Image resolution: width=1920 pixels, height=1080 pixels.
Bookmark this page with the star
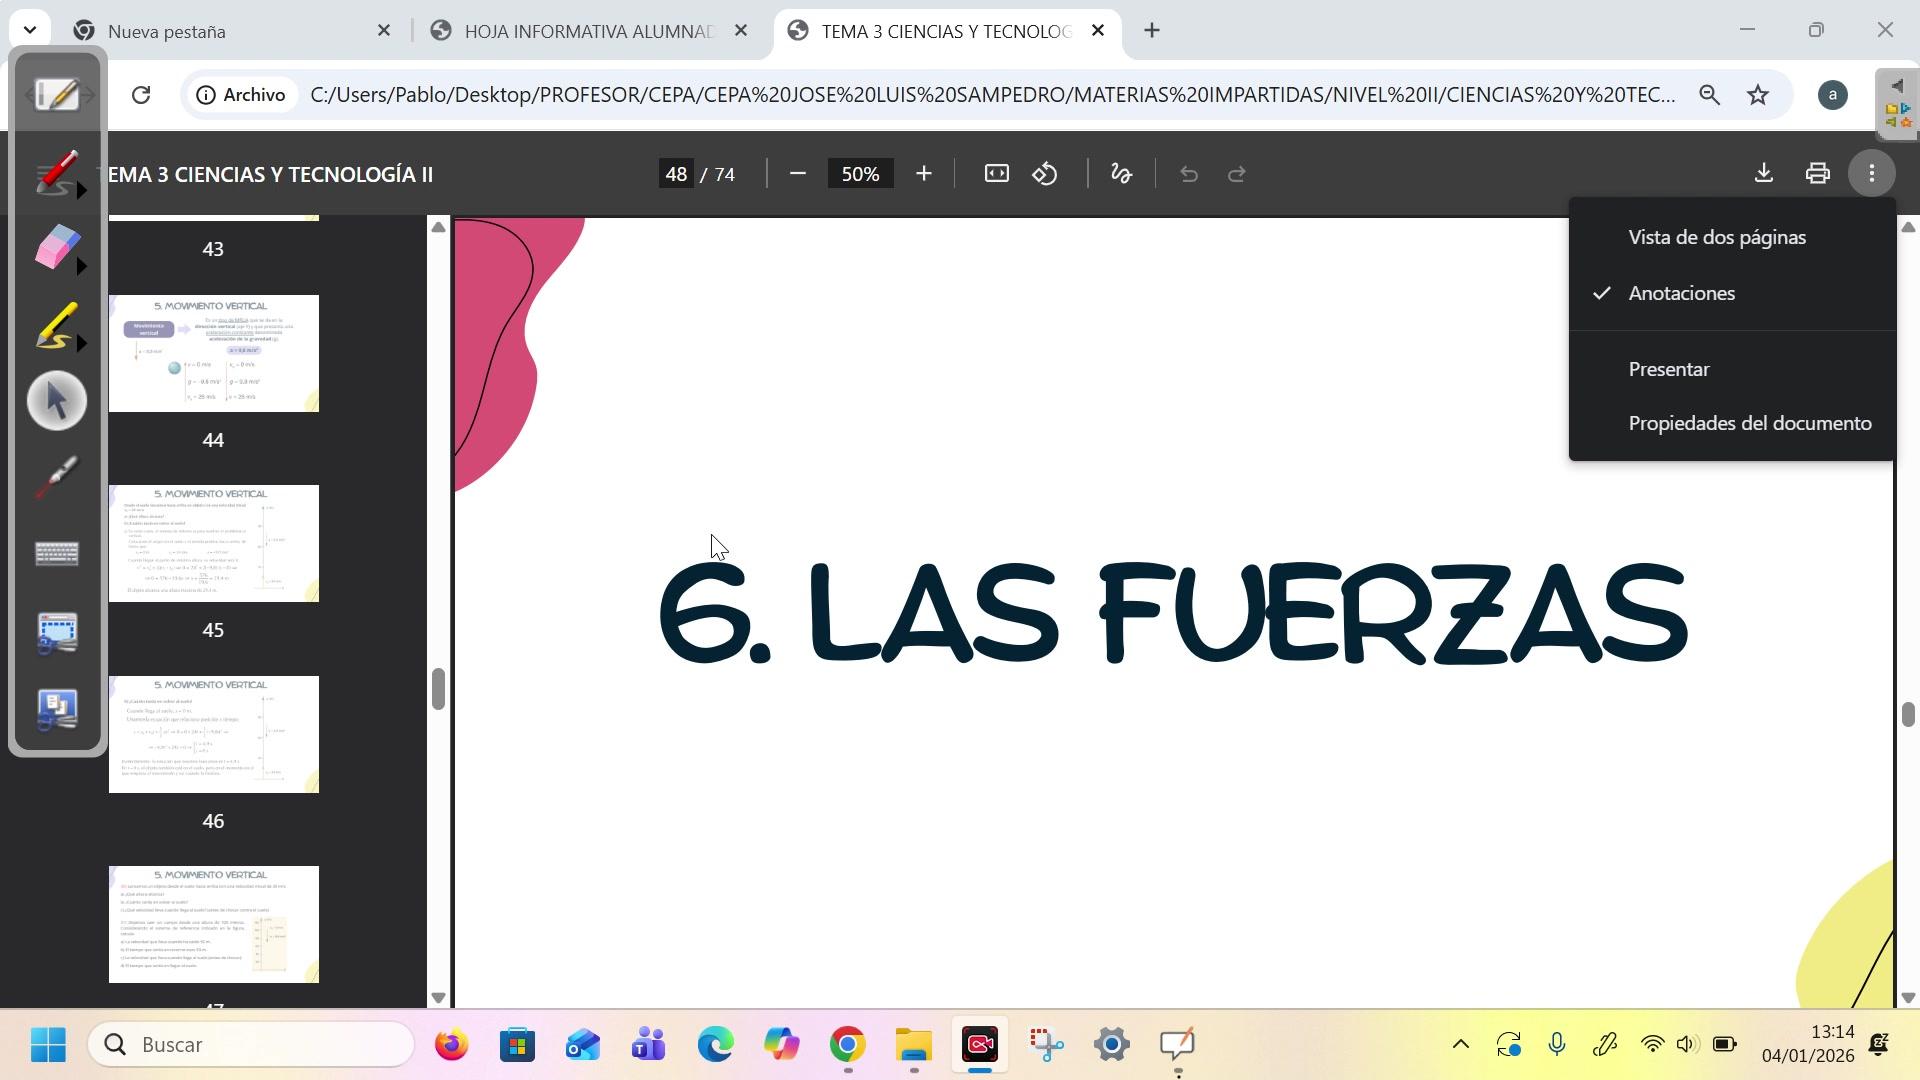(x=1757, y=95)
